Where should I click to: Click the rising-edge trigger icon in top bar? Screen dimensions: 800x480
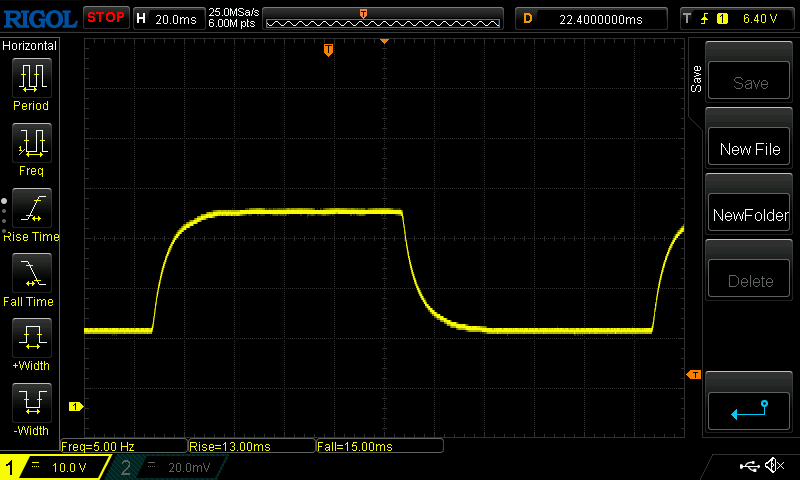click(x=704, y=19)
